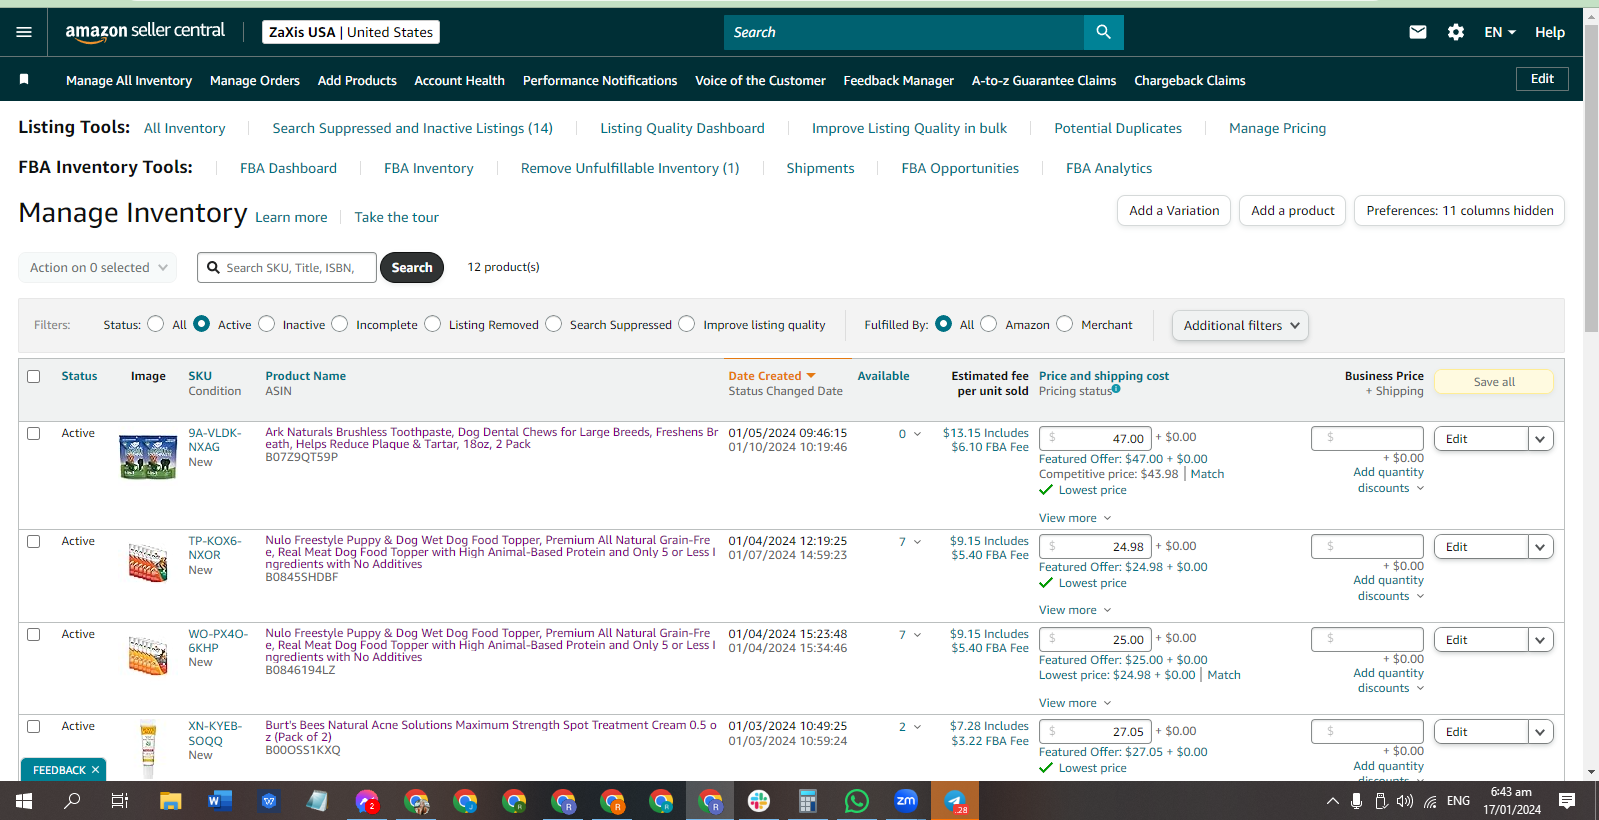The height and width of the screenshot is (820, 1599).
Task: Open the FBA Dashboard link
Action: [288, 168]
